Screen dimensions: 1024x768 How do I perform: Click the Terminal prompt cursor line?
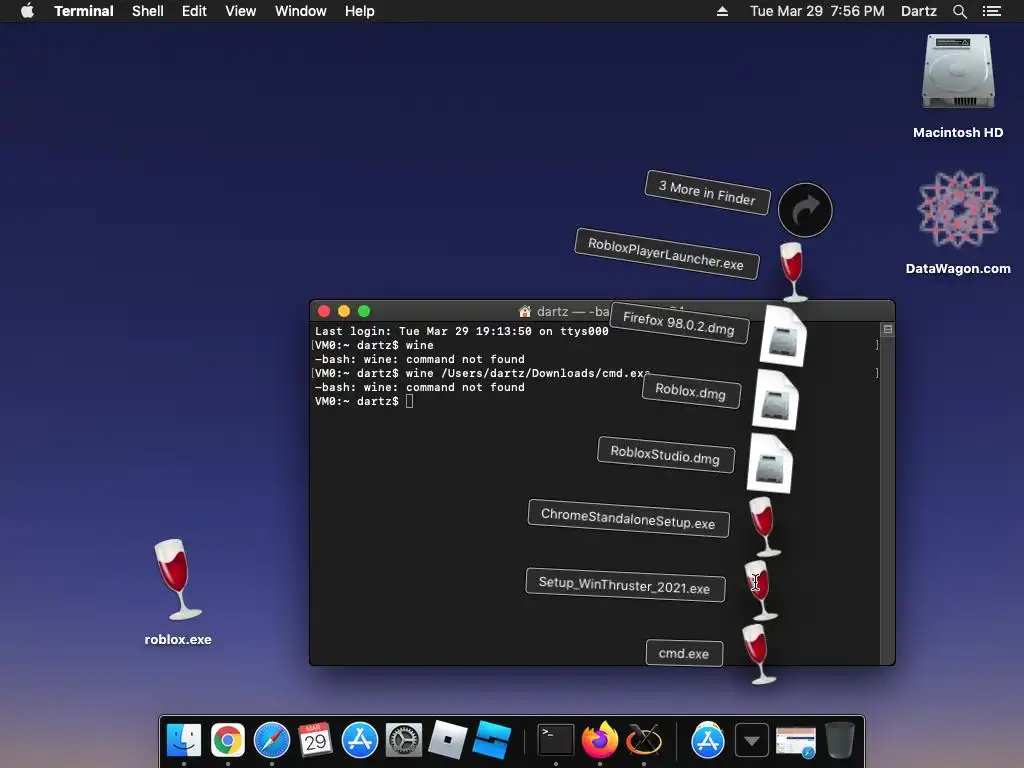point(364,401)
